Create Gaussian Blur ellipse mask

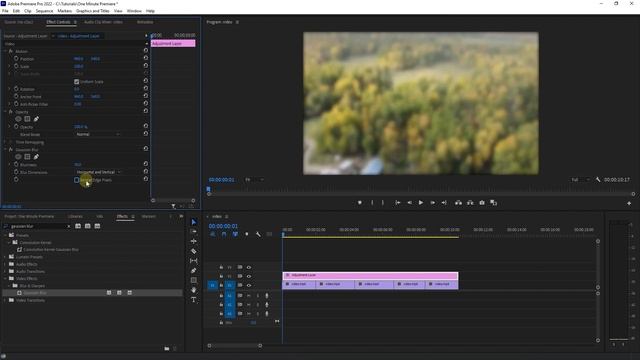(18, 157)
